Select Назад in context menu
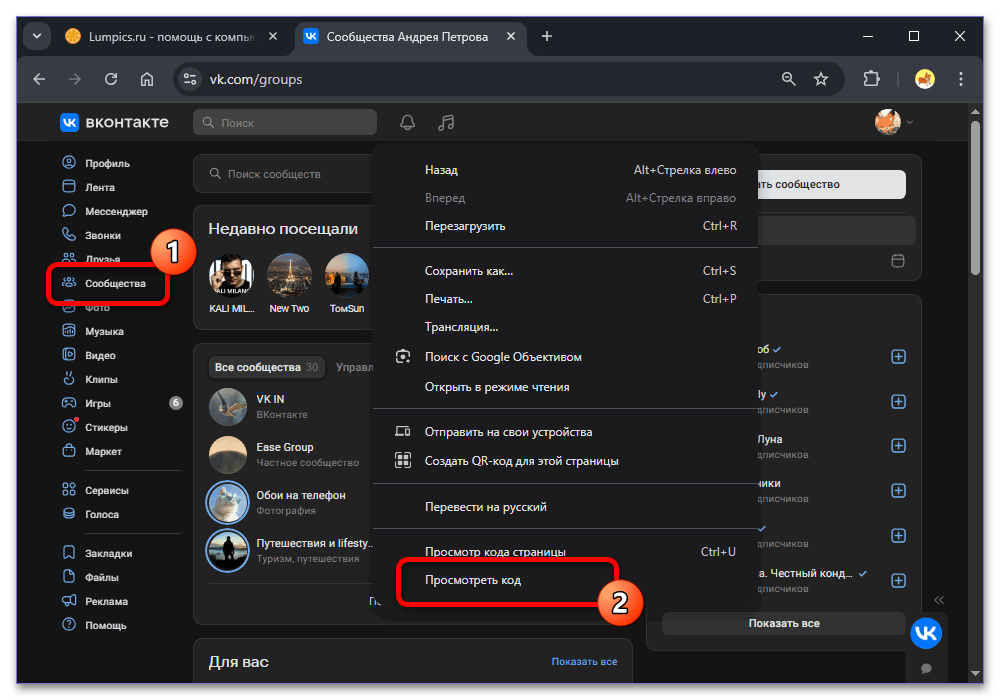The image size is (1000, 700). 565,170
